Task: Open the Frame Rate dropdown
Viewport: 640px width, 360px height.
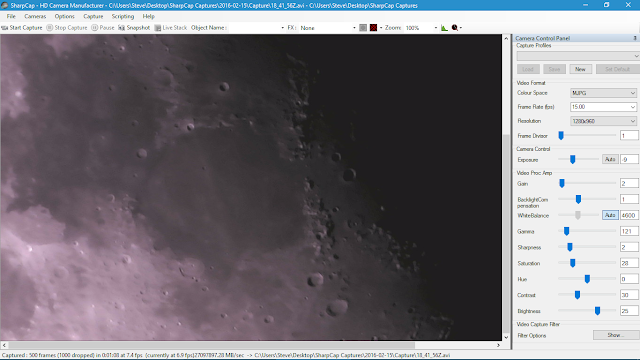Action: pos(603,107)
